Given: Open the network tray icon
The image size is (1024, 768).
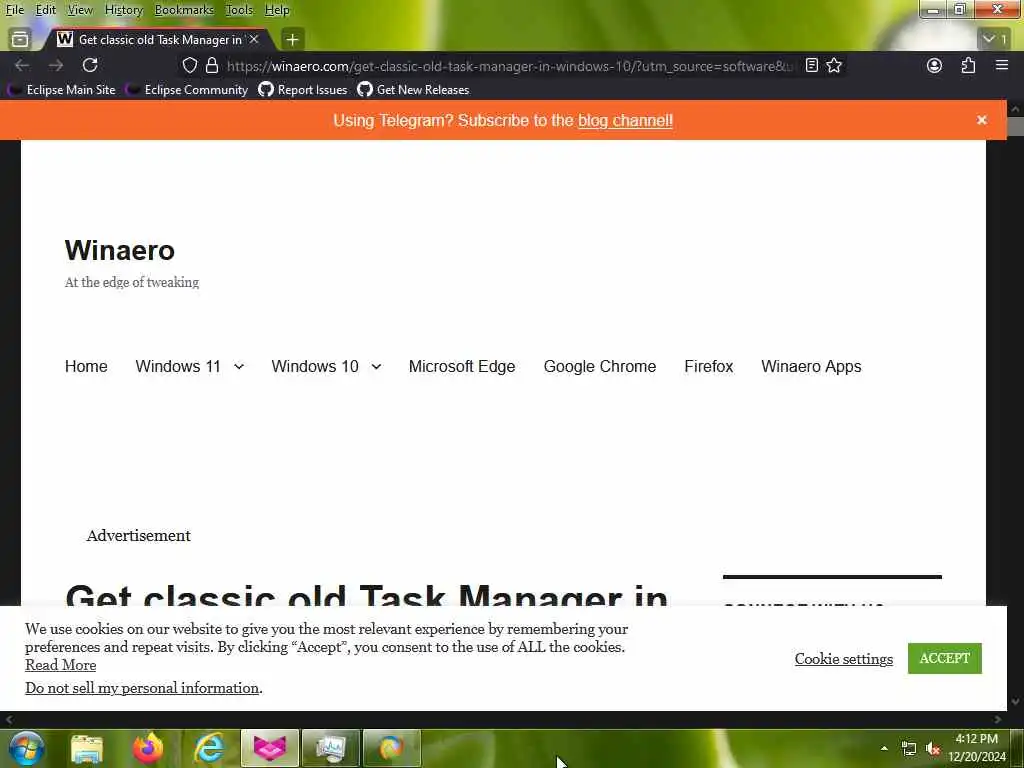Looking at the screenshot, I should tap(909, 748).
